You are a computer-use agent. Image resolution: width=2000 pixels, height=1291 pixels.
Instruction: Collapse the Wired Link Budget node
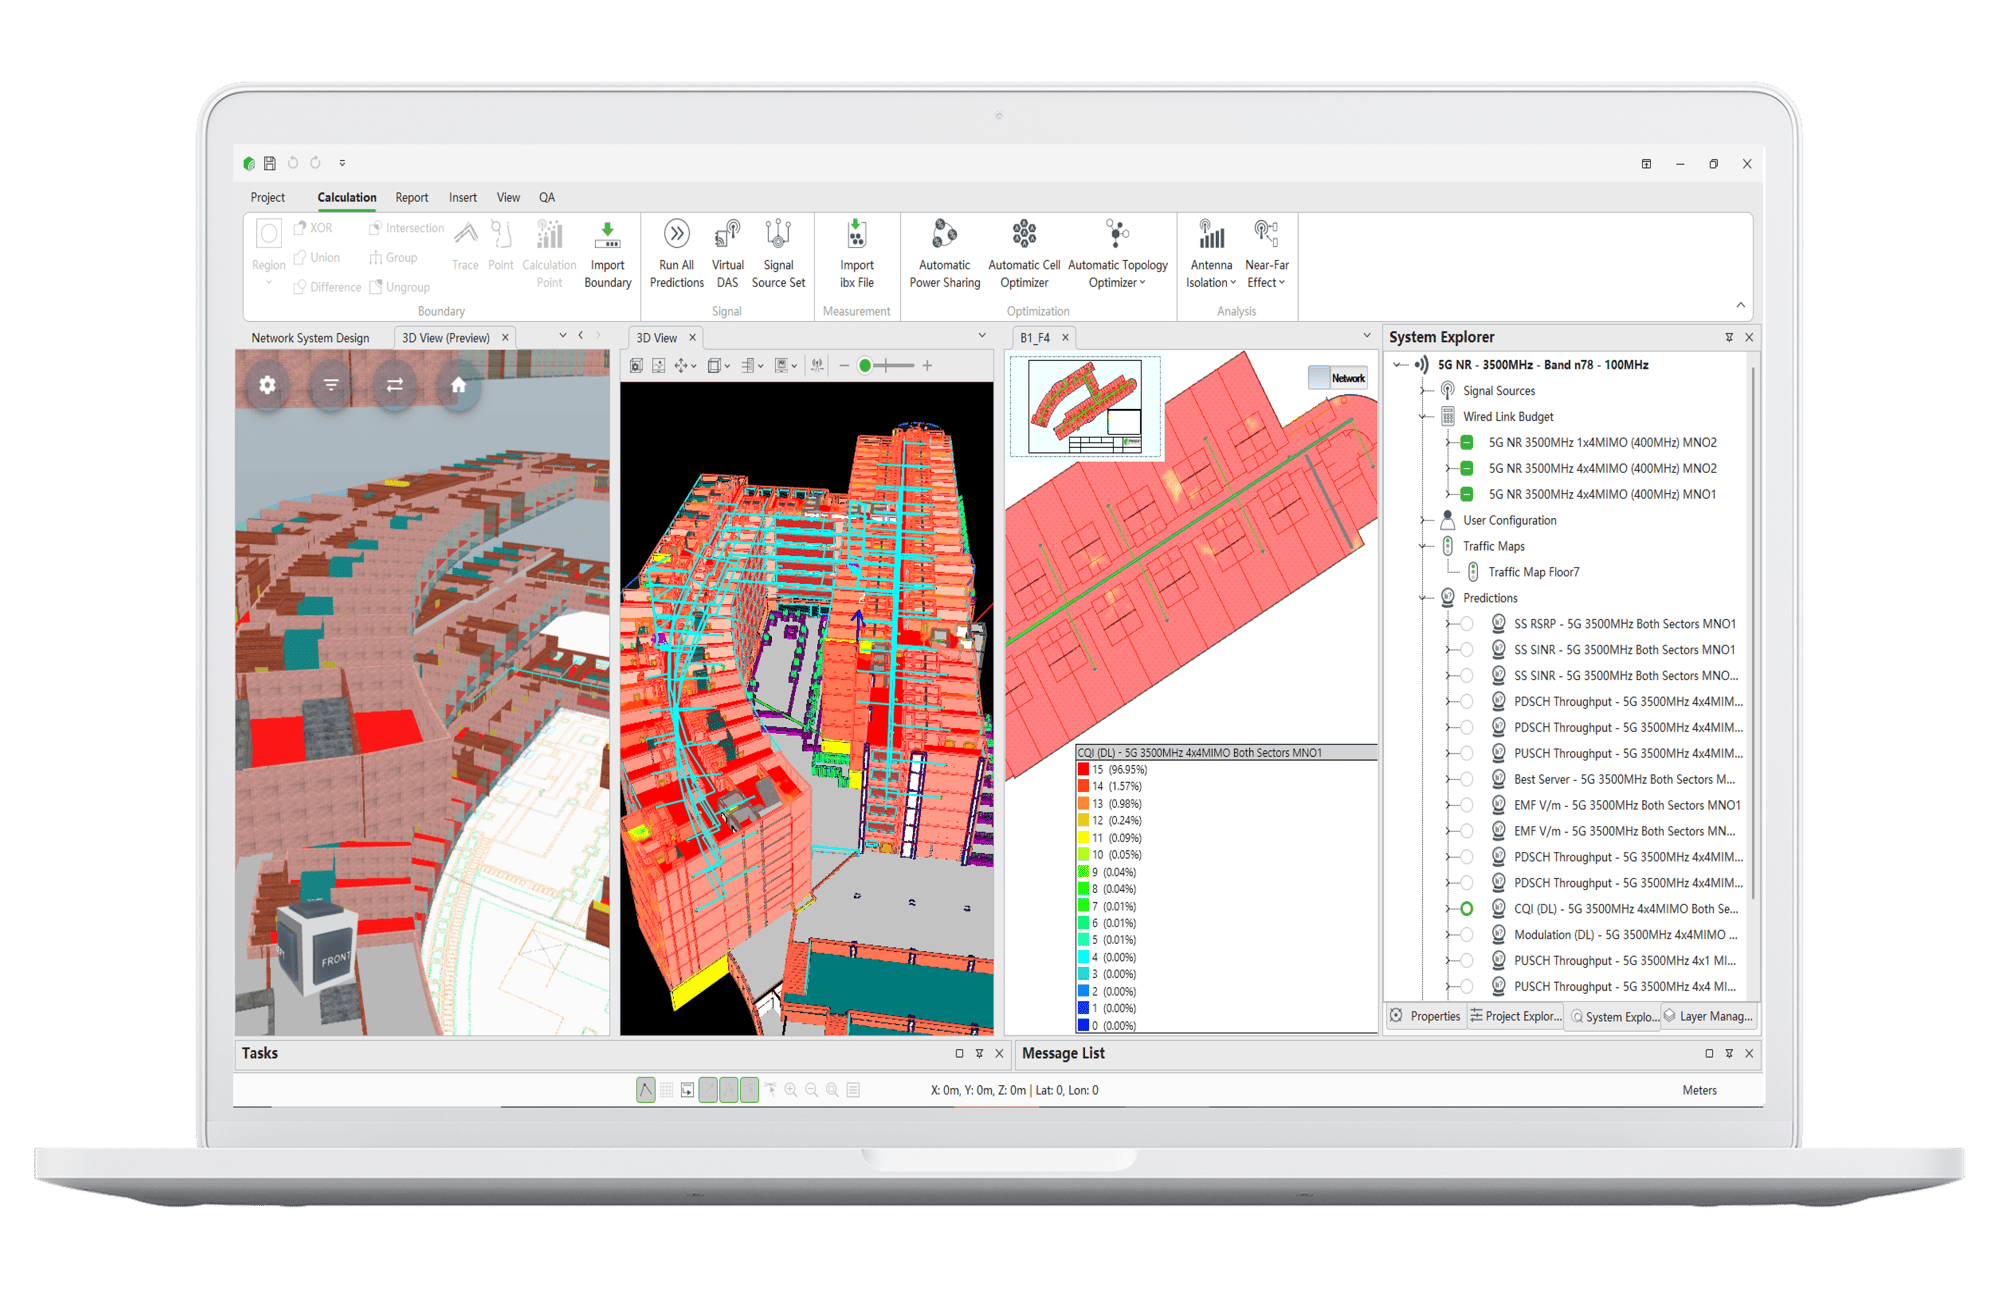click(x=1424, y=417)
